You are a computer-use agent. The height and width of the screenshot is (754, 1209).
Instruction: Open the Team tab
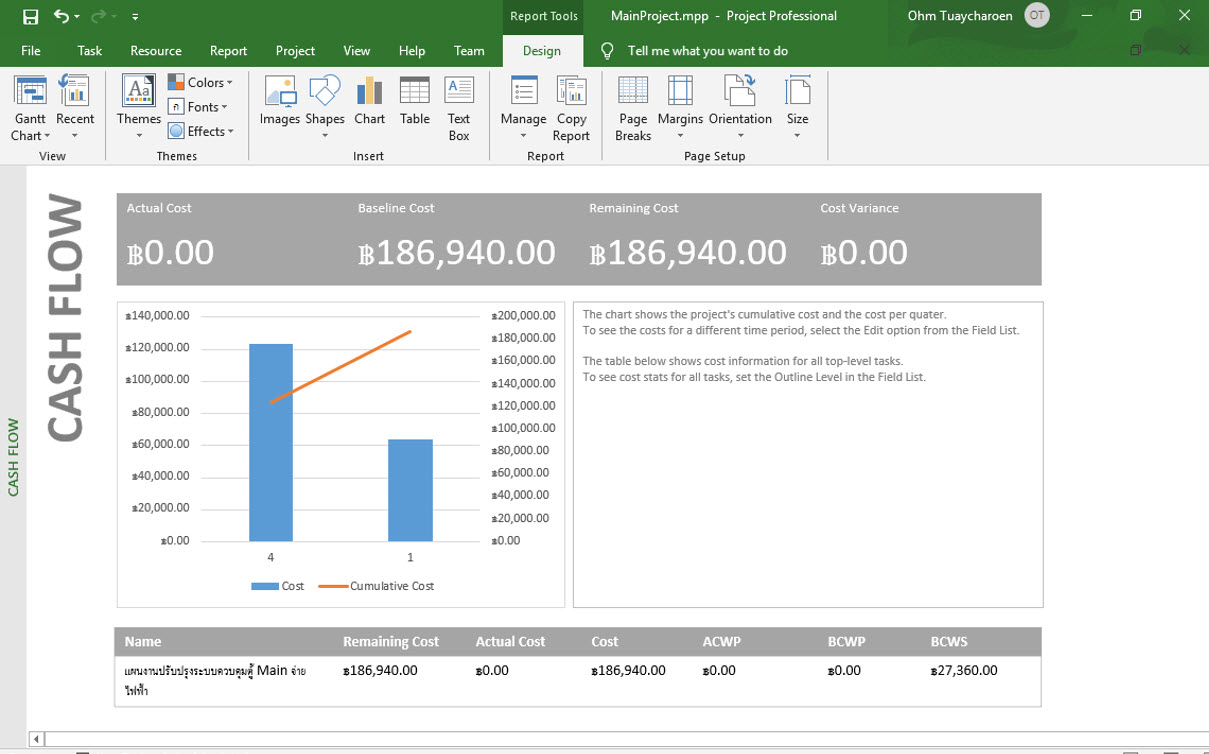pyautogui.click(x=469, y=50)
